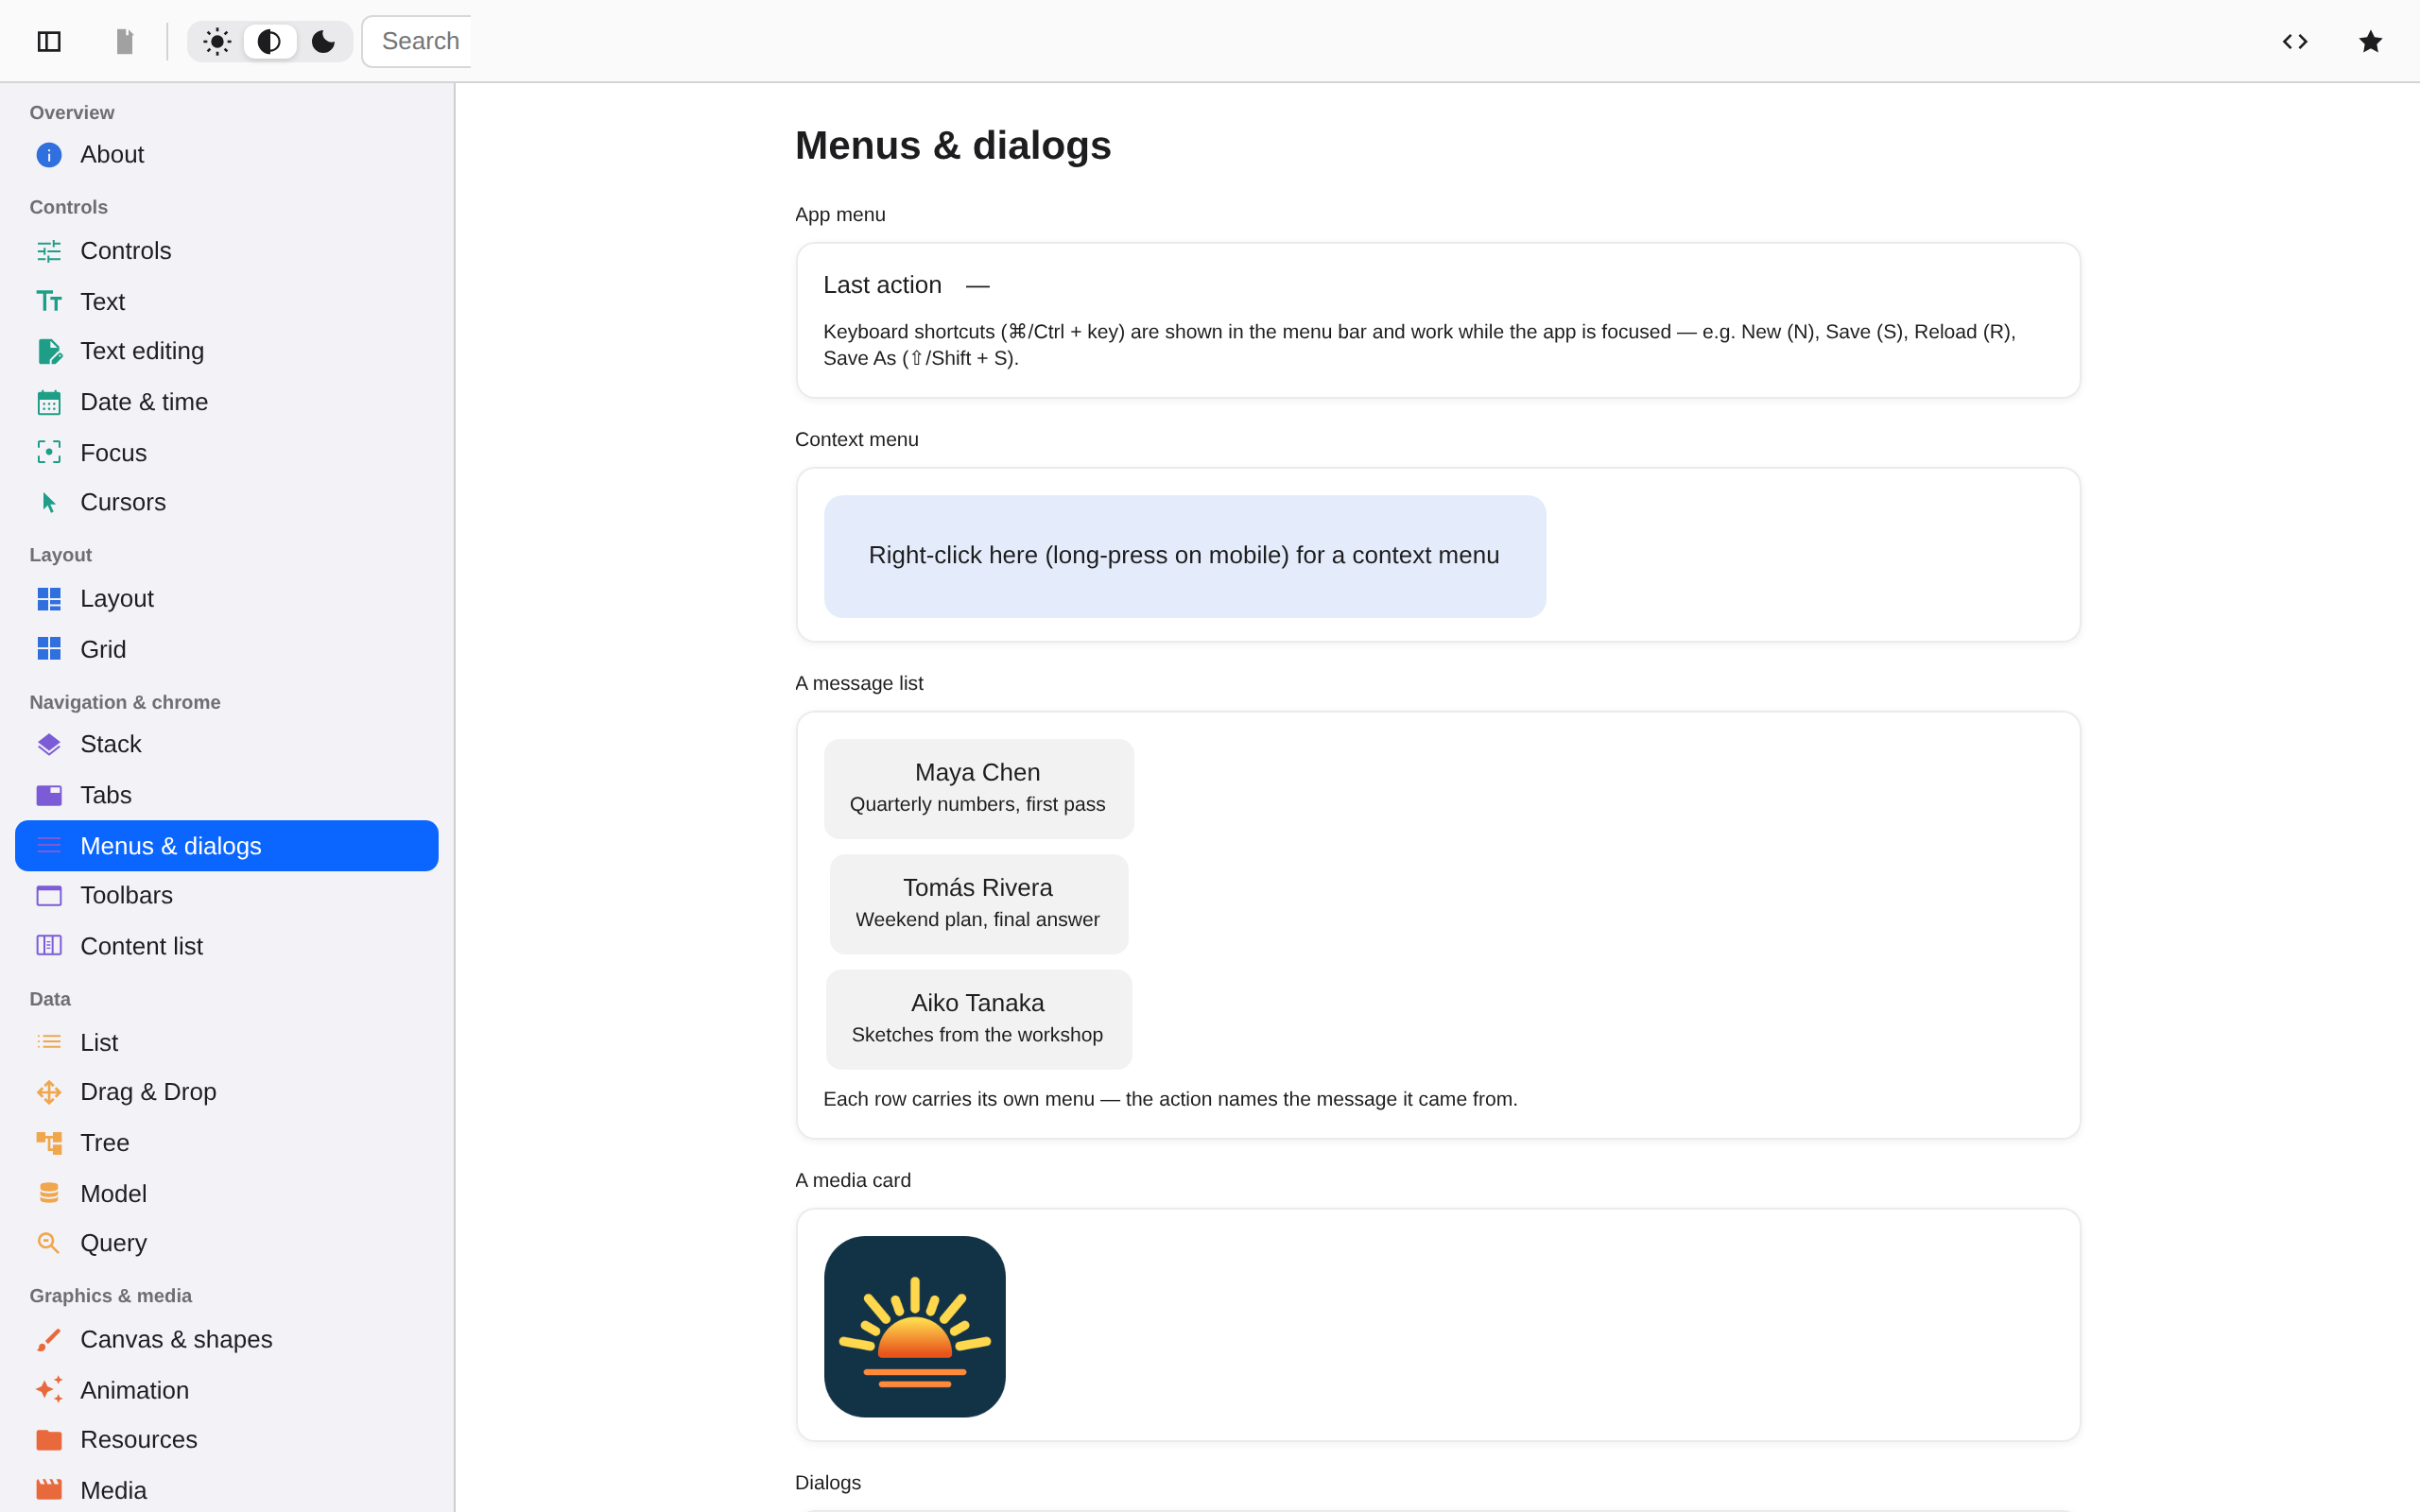Click the Controls sliders icon
This screenshot has width=2420, height=1512.
(49, 251)
